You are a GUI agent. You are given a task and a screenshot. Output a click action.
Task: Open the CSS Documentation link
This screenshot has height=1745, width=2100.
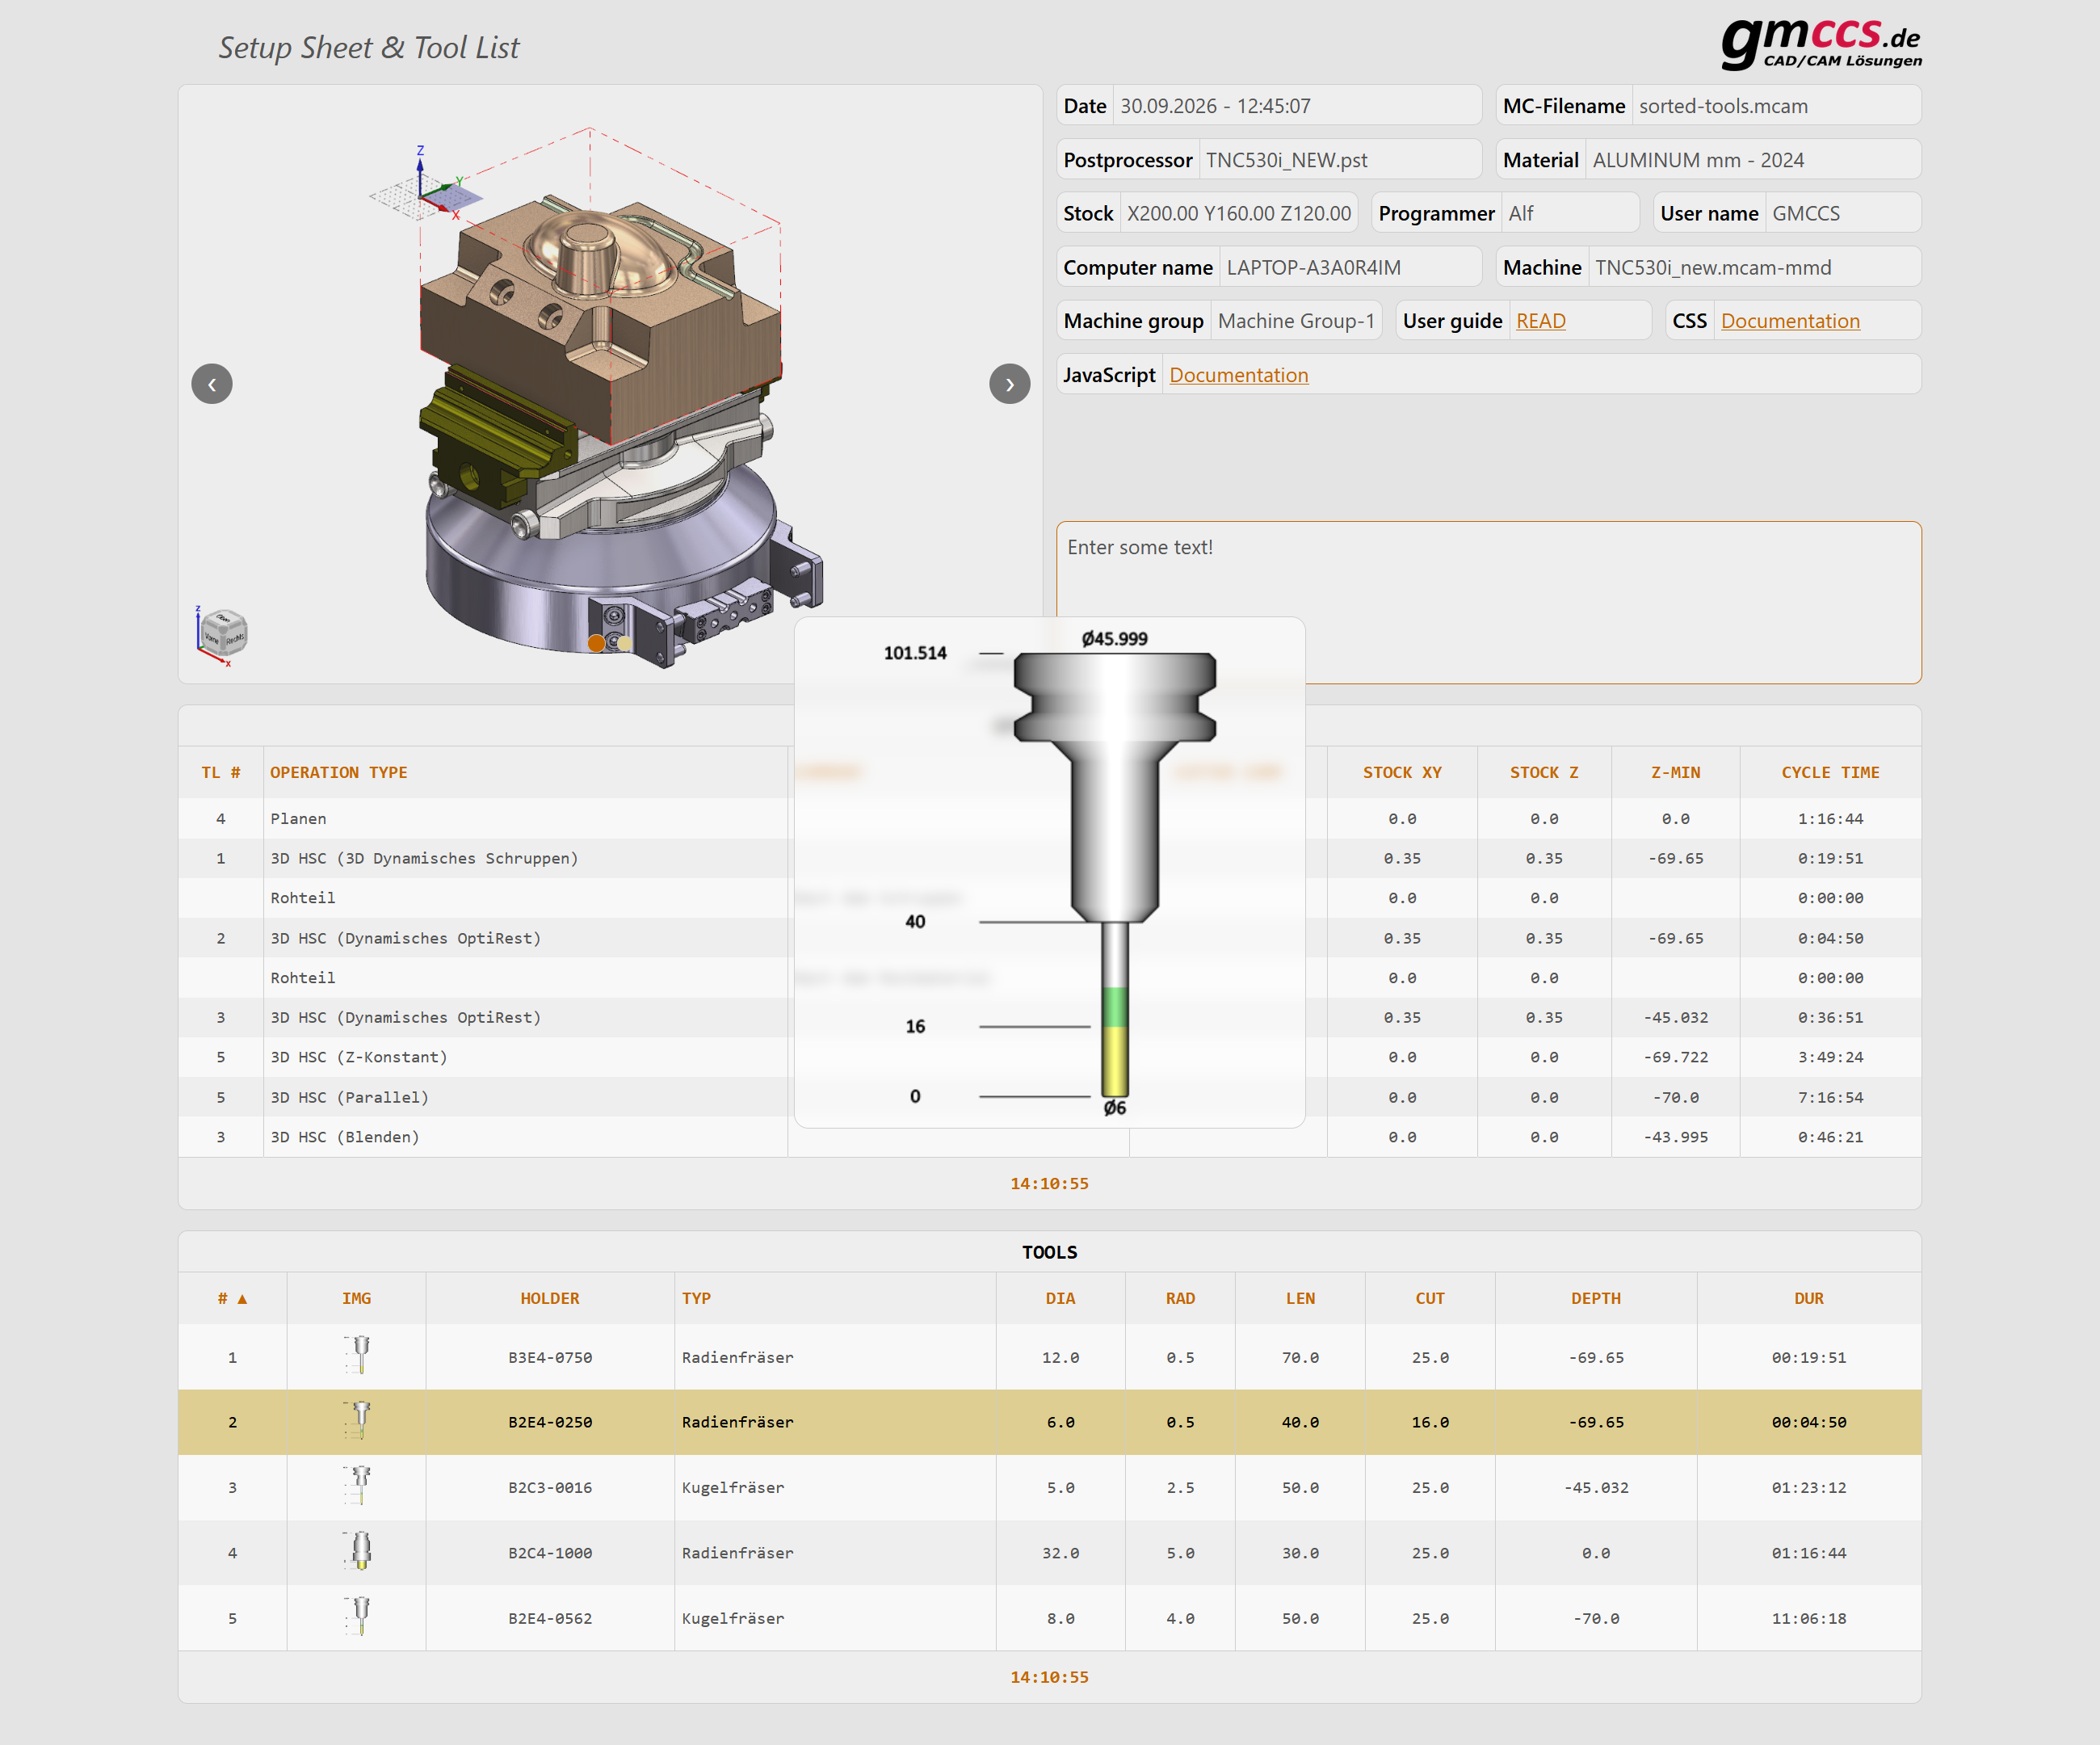pos(1790,321)
